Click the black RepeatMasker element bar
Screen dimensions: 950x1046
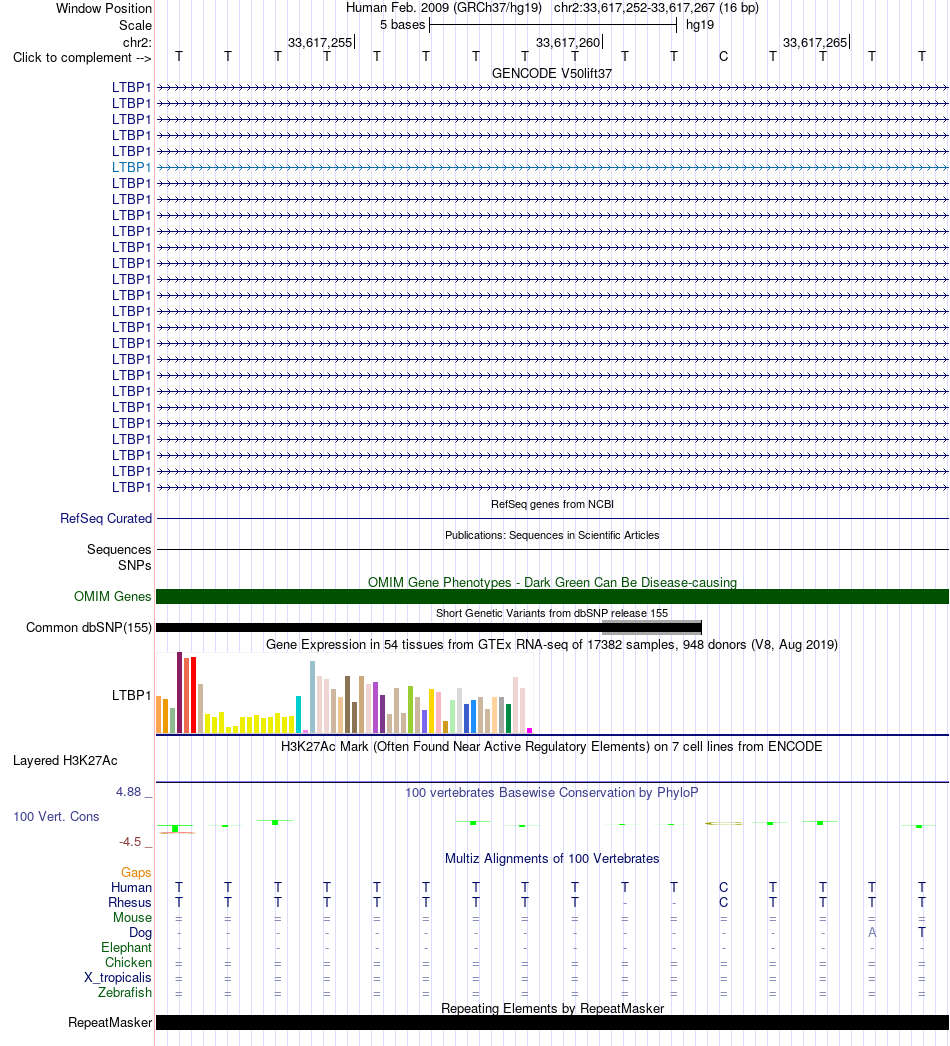tap(552, 1023)
